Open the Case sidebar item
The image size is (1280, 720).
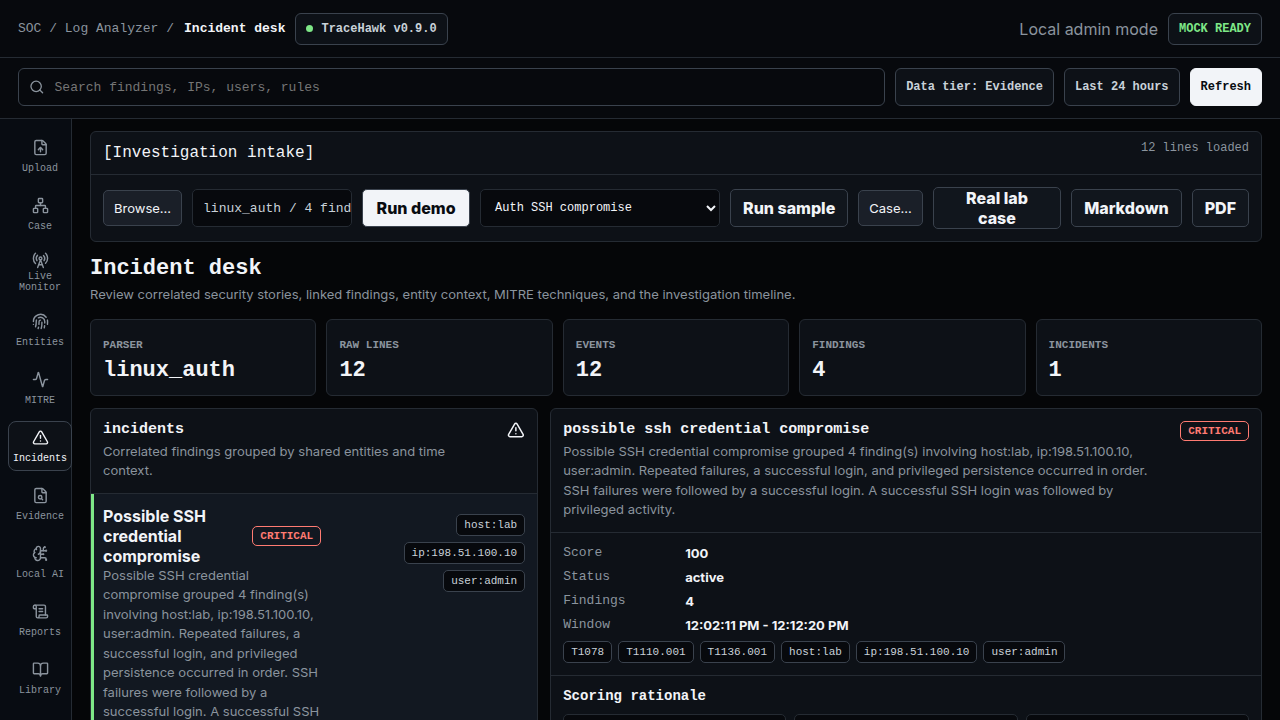tap(40, 213)
